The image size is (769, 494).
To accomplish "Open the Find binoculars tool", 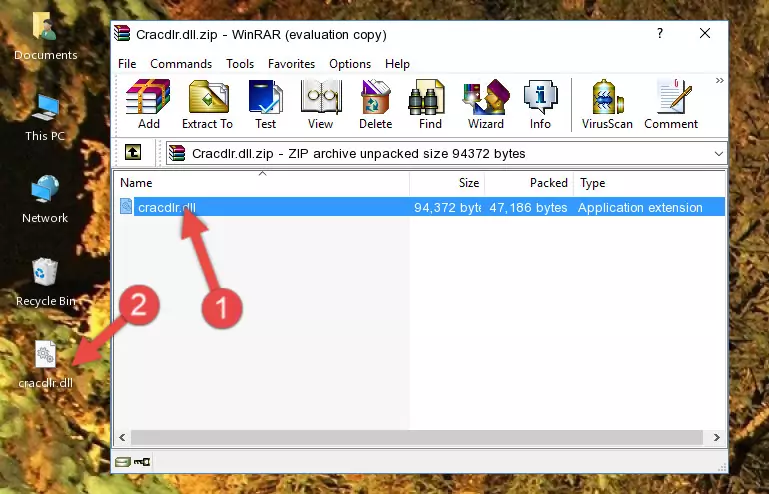I will click(430, 104).
